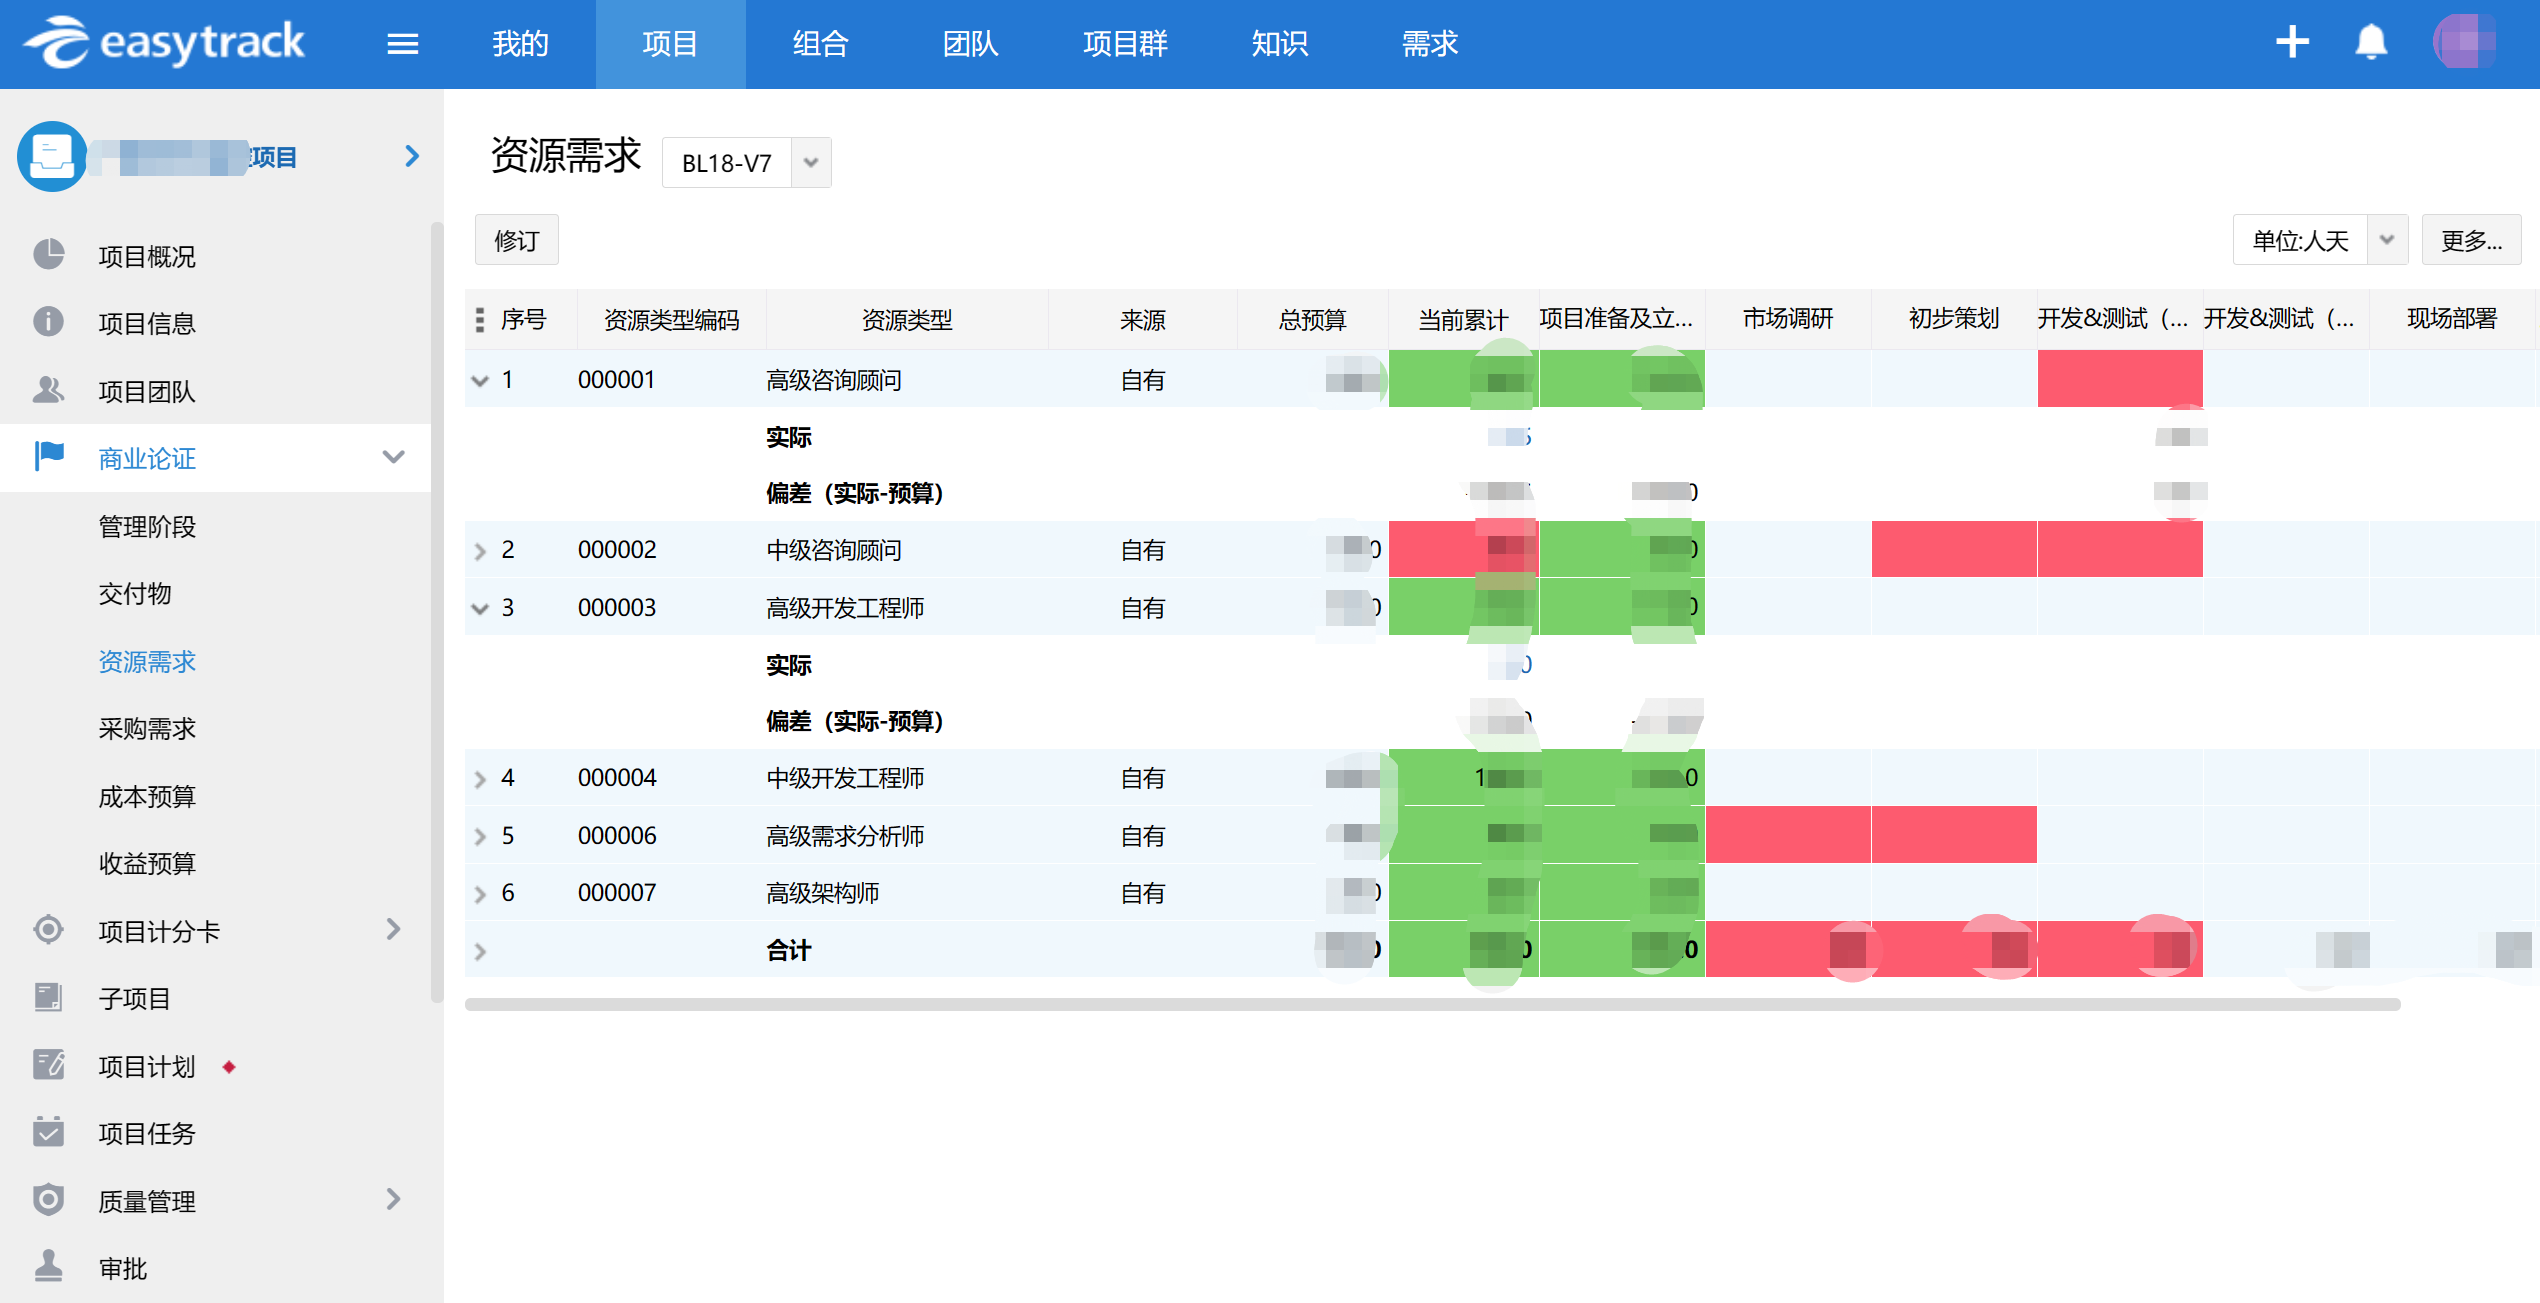Screen dimensions: 2540x1303
Task: Click the hamburger menu icon
Action: 402,44
